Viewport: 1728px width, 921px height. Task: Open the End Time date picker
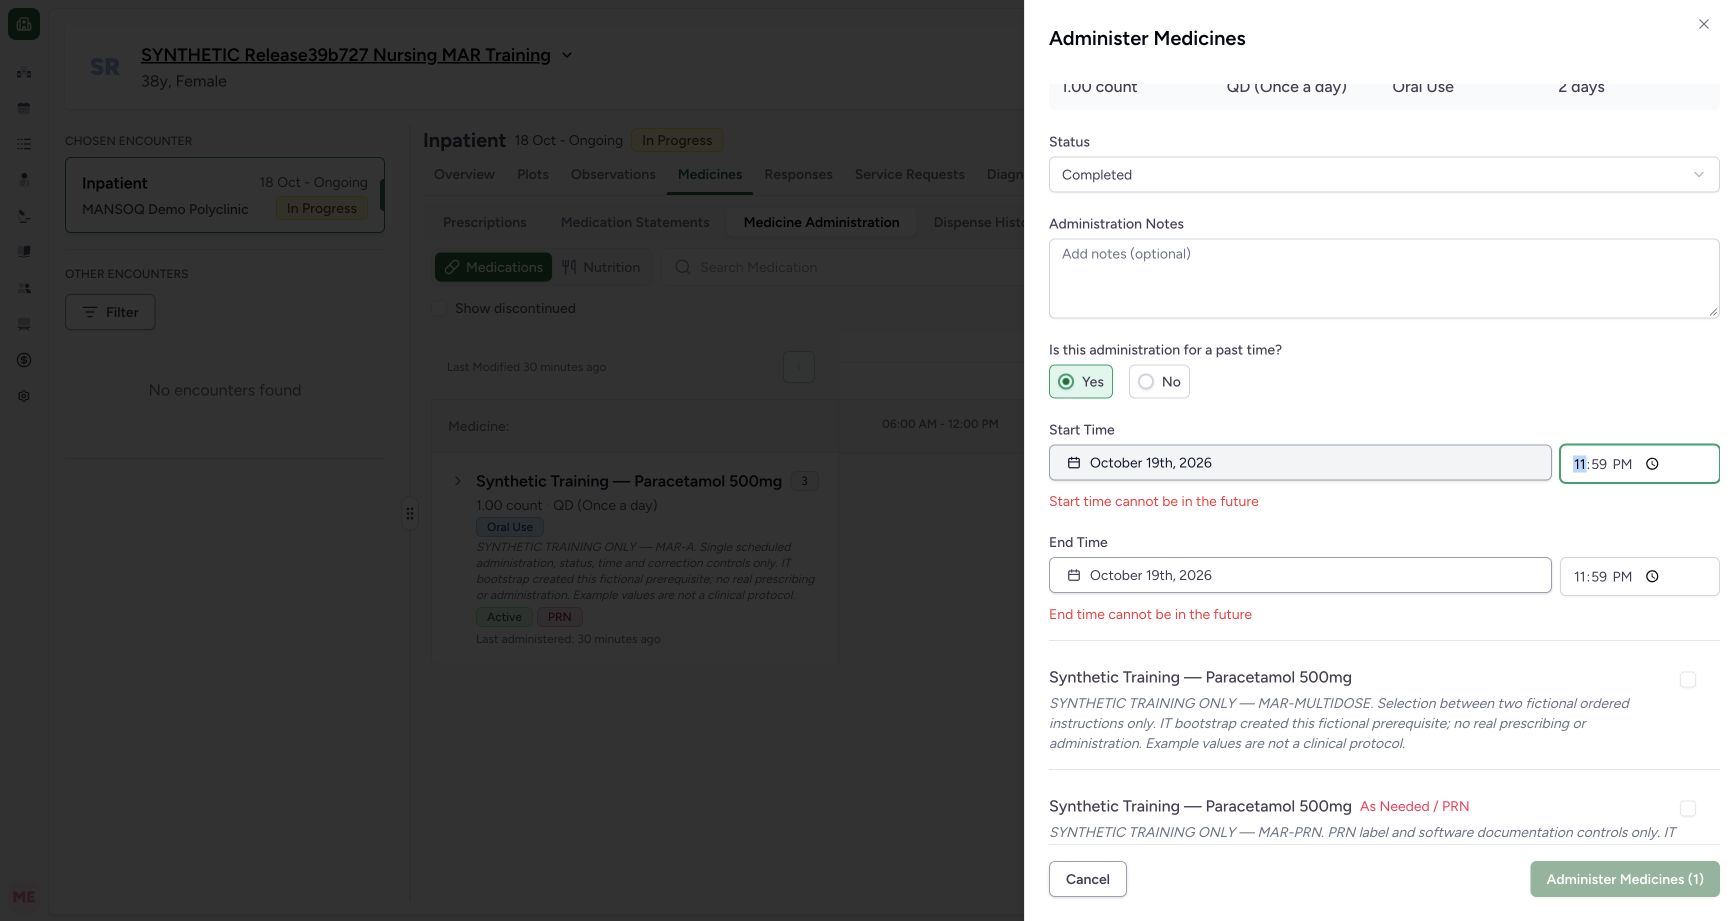1300,576
